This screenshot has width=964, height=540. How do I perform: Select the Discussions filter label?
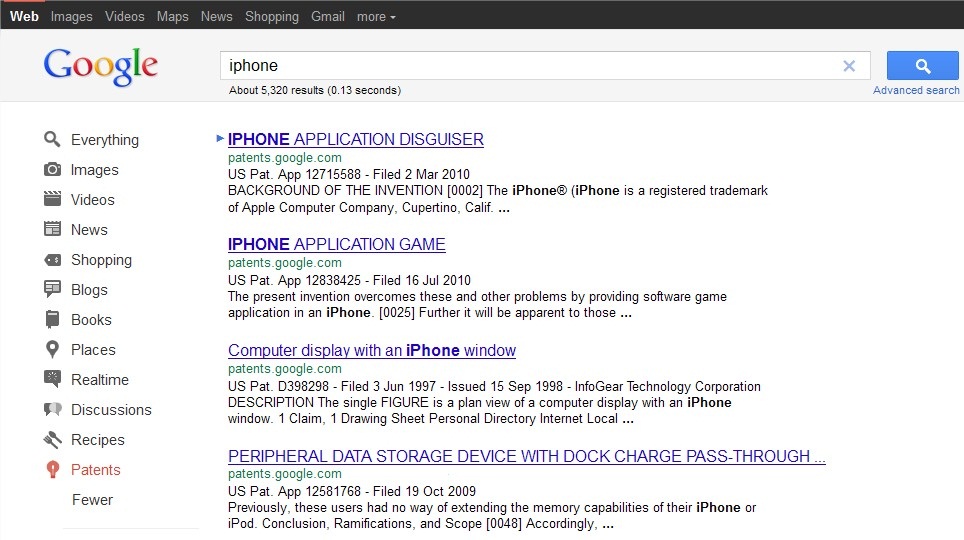click(x=111, y=410)
